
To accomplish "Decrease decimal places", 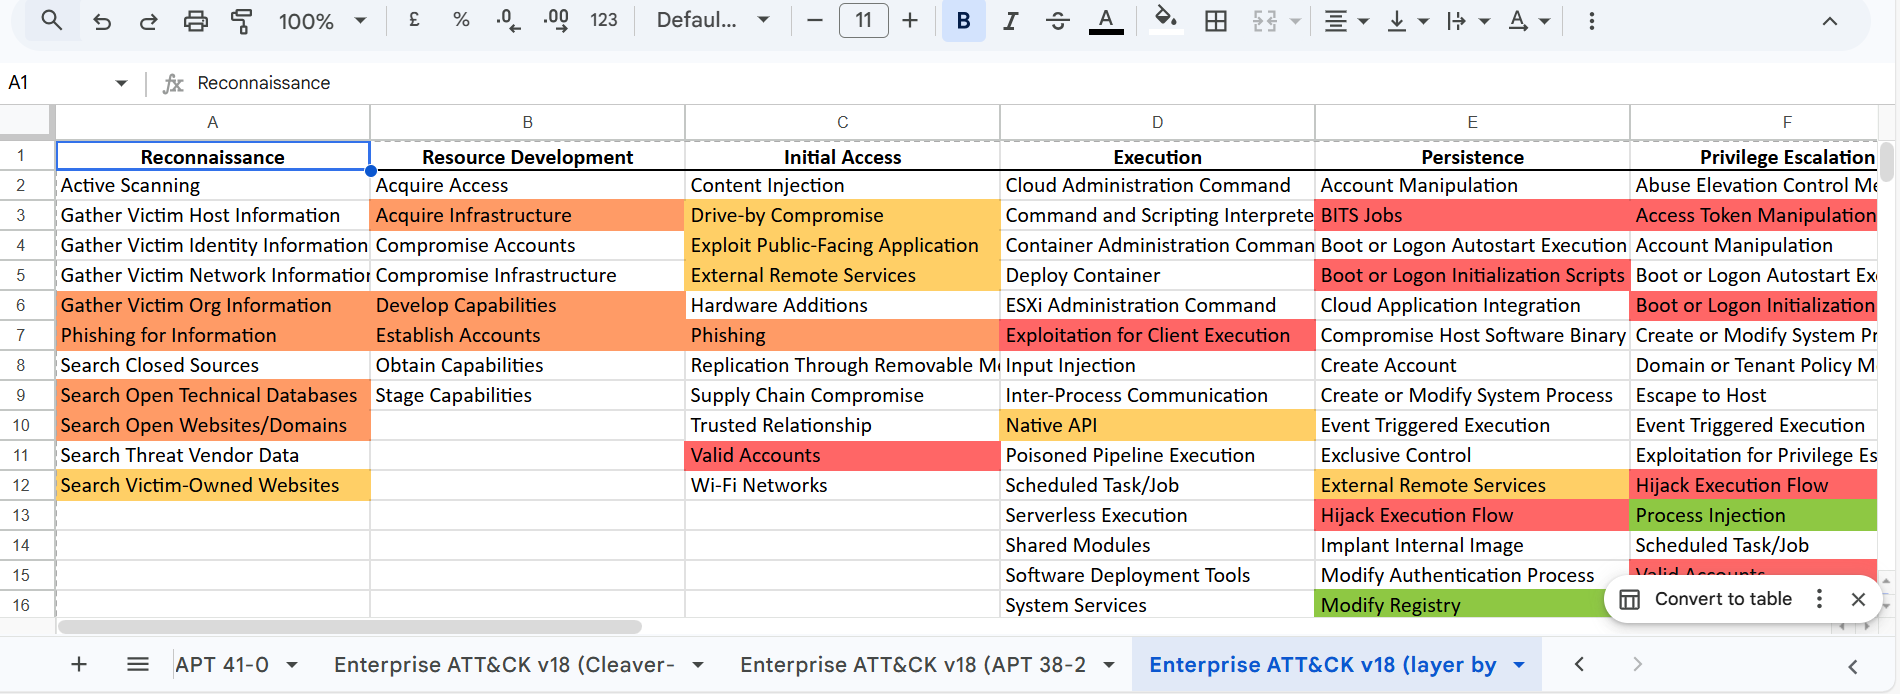I will (x=508, y=20).
